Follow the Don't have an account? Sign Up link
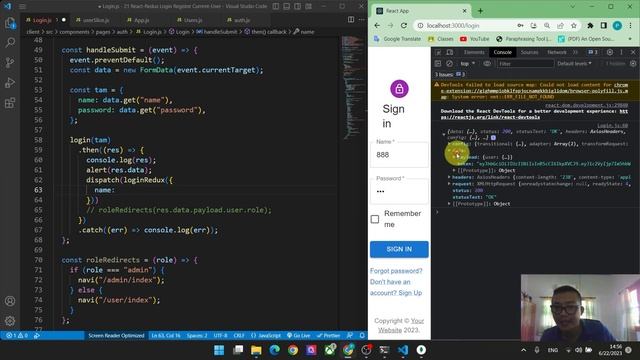 (x=396, y=287)
